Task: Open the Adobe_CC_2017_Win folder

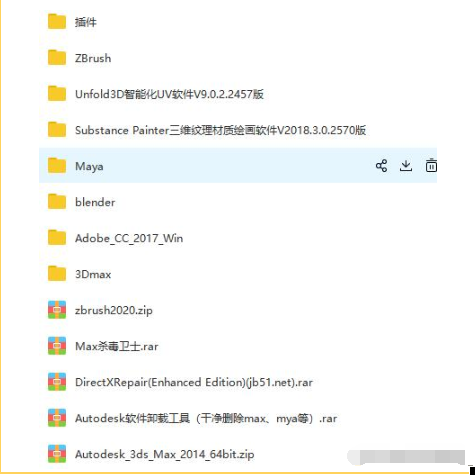Action: coord(129,238)
